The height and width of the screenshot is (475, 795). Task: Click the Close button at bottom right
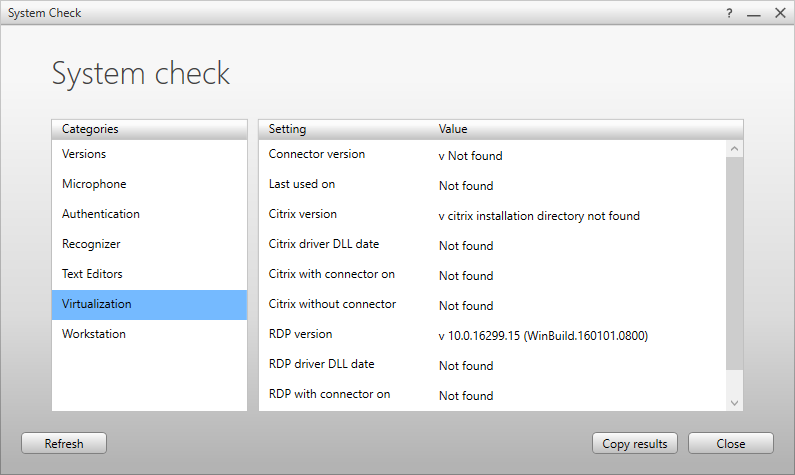pos(730,443)
